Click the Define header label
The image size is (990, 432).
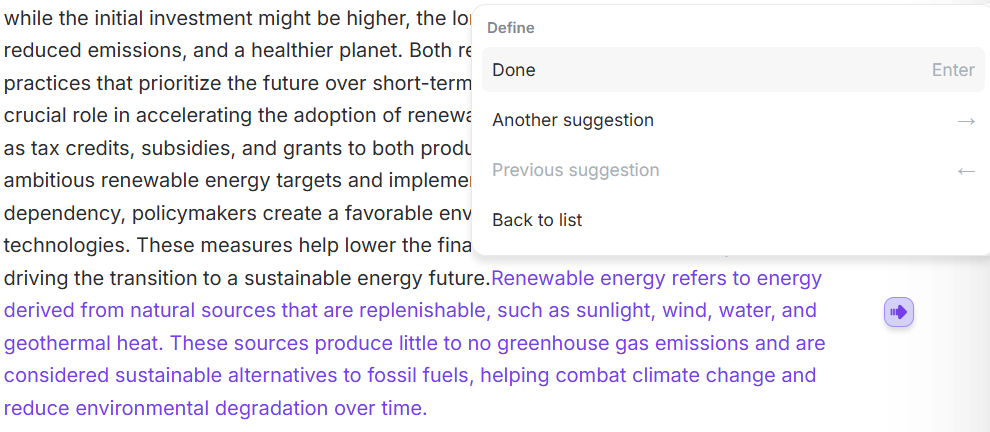511,28
